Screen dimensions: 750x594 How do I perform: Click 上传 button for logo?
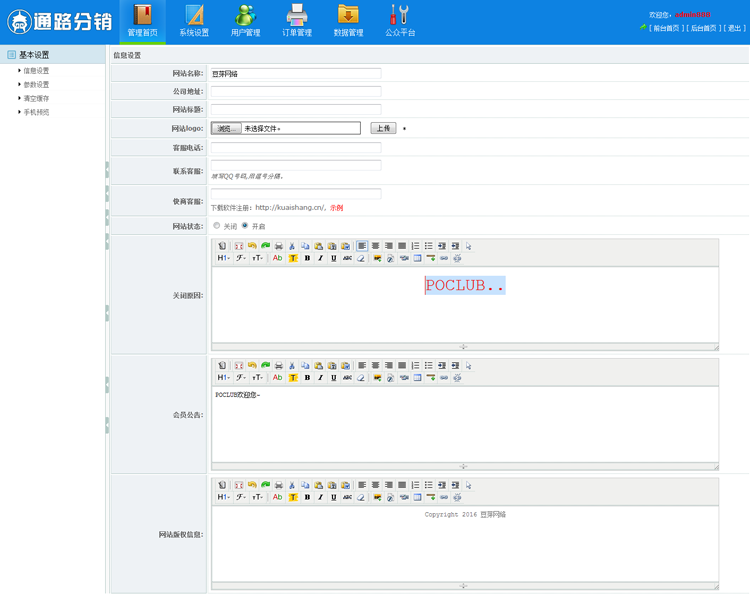point(383,128)
